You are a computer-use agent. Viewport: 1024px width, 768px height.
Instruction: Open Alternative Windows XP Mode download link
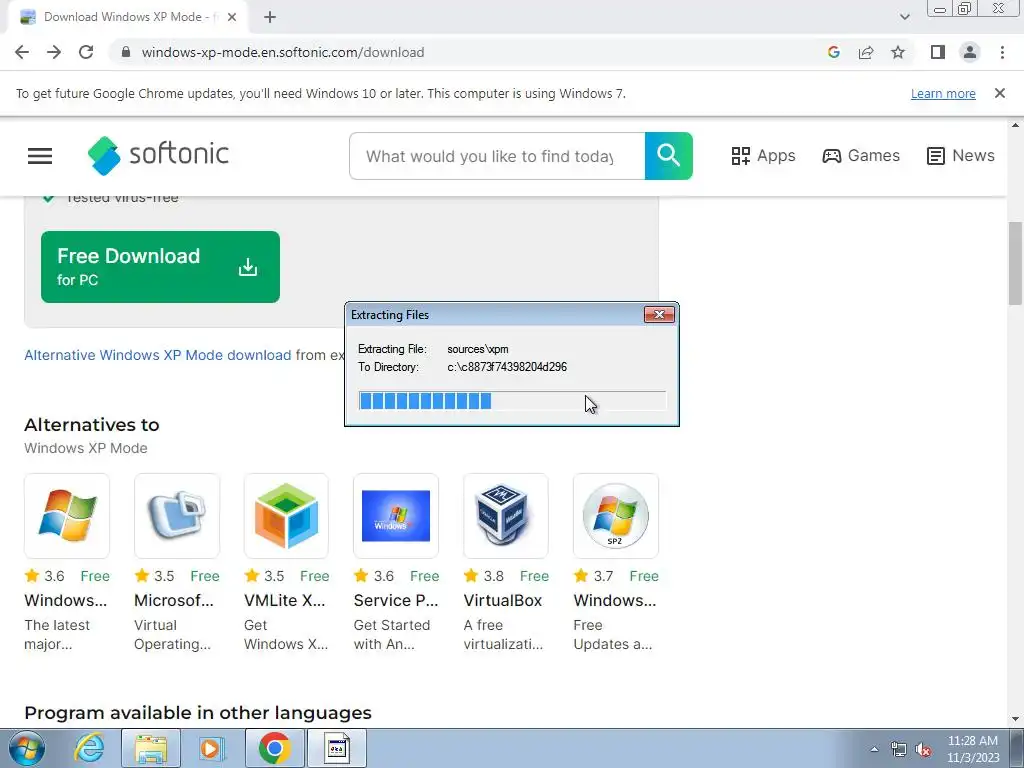[157, 355]
